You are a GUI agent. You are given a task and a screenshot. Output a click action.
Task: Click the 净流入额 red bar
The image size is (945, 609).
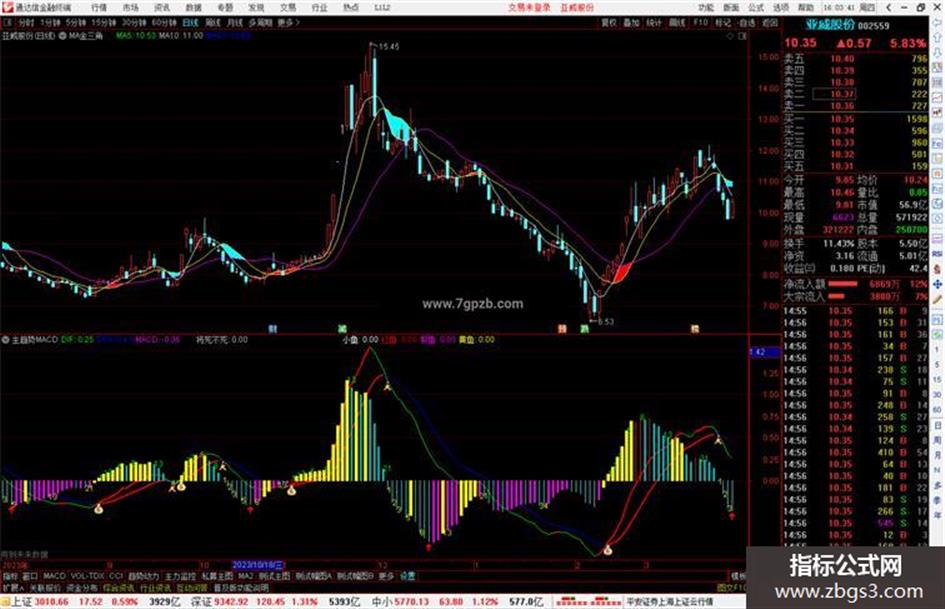tap(843, 284)
